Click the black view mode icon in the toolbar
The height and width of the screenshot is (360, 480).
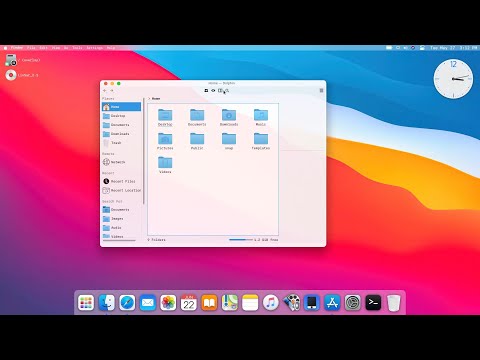coord(206,91)
